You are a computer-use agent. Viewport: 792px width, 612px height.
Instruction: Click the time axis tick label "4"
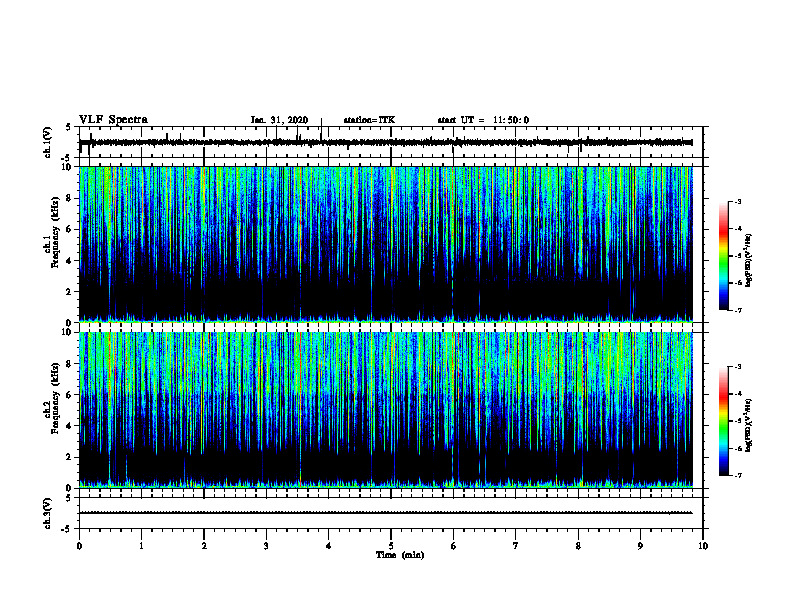coord(329,546)
